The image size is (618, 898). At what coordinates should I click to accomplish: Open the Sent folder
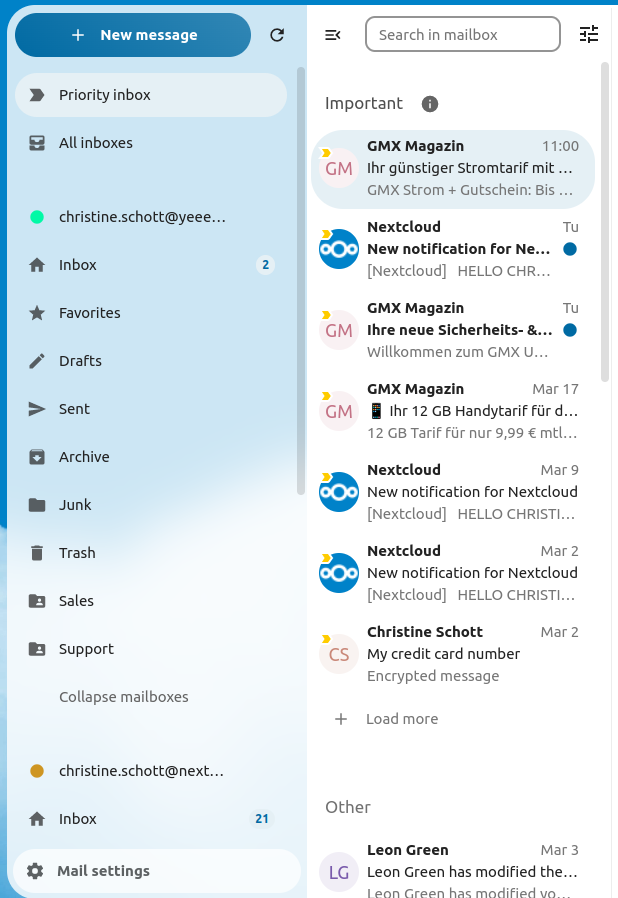(74, 409)
